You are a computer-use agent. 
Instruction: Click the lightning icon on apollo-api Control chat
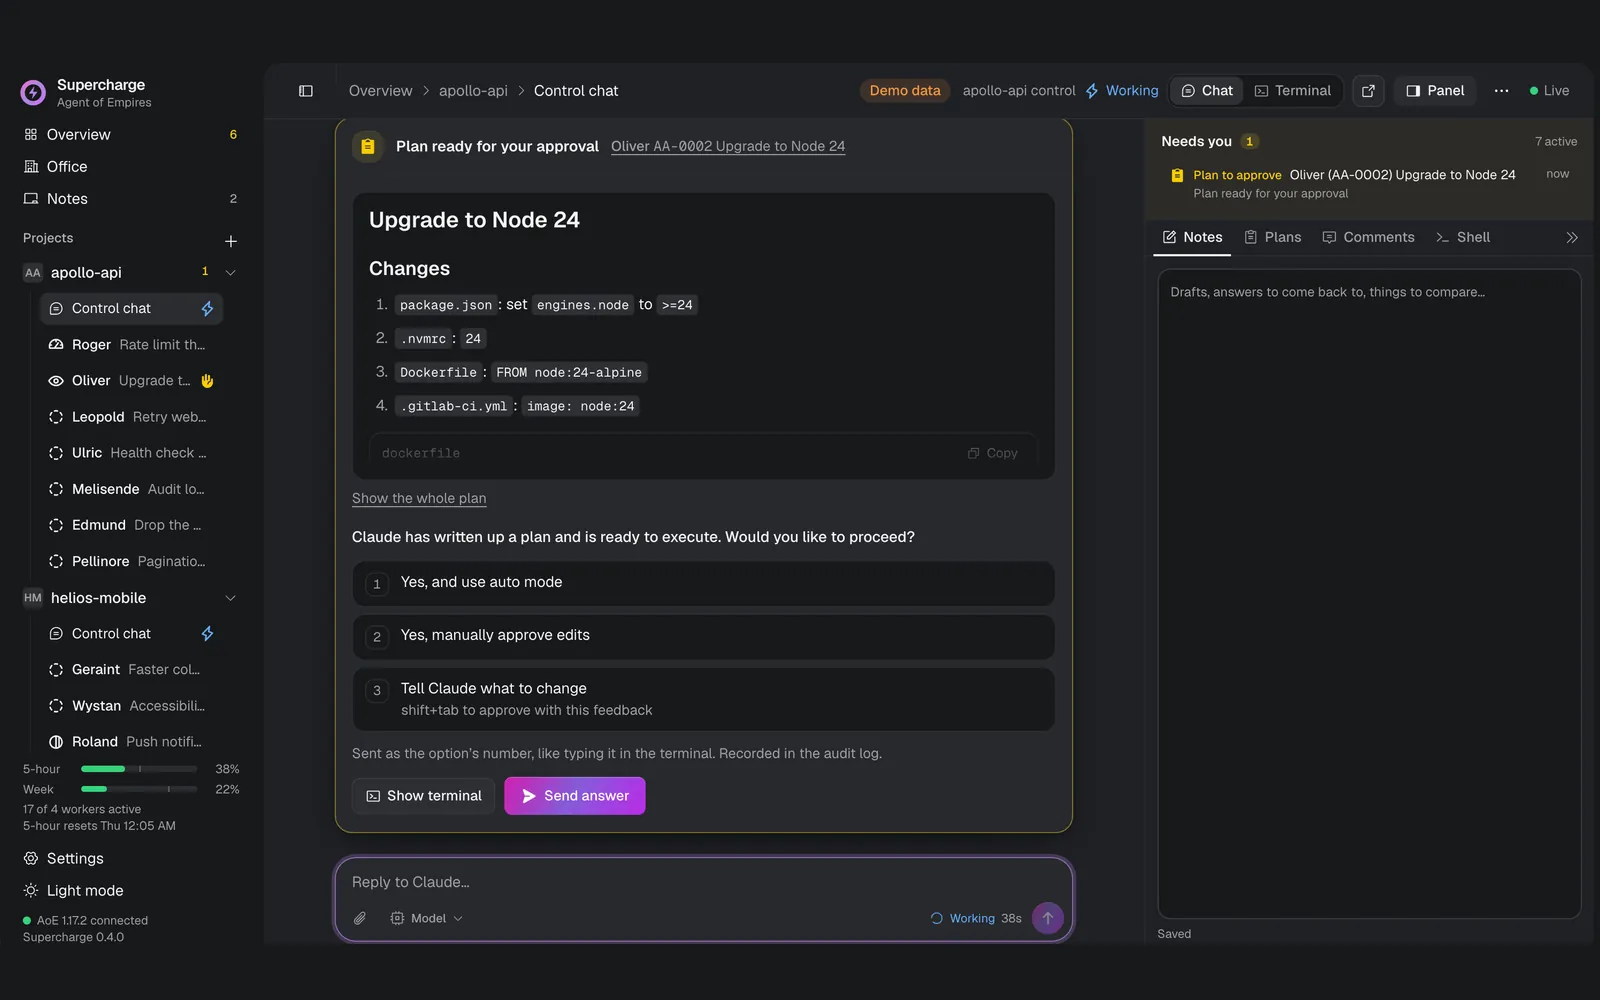[207, 309]
